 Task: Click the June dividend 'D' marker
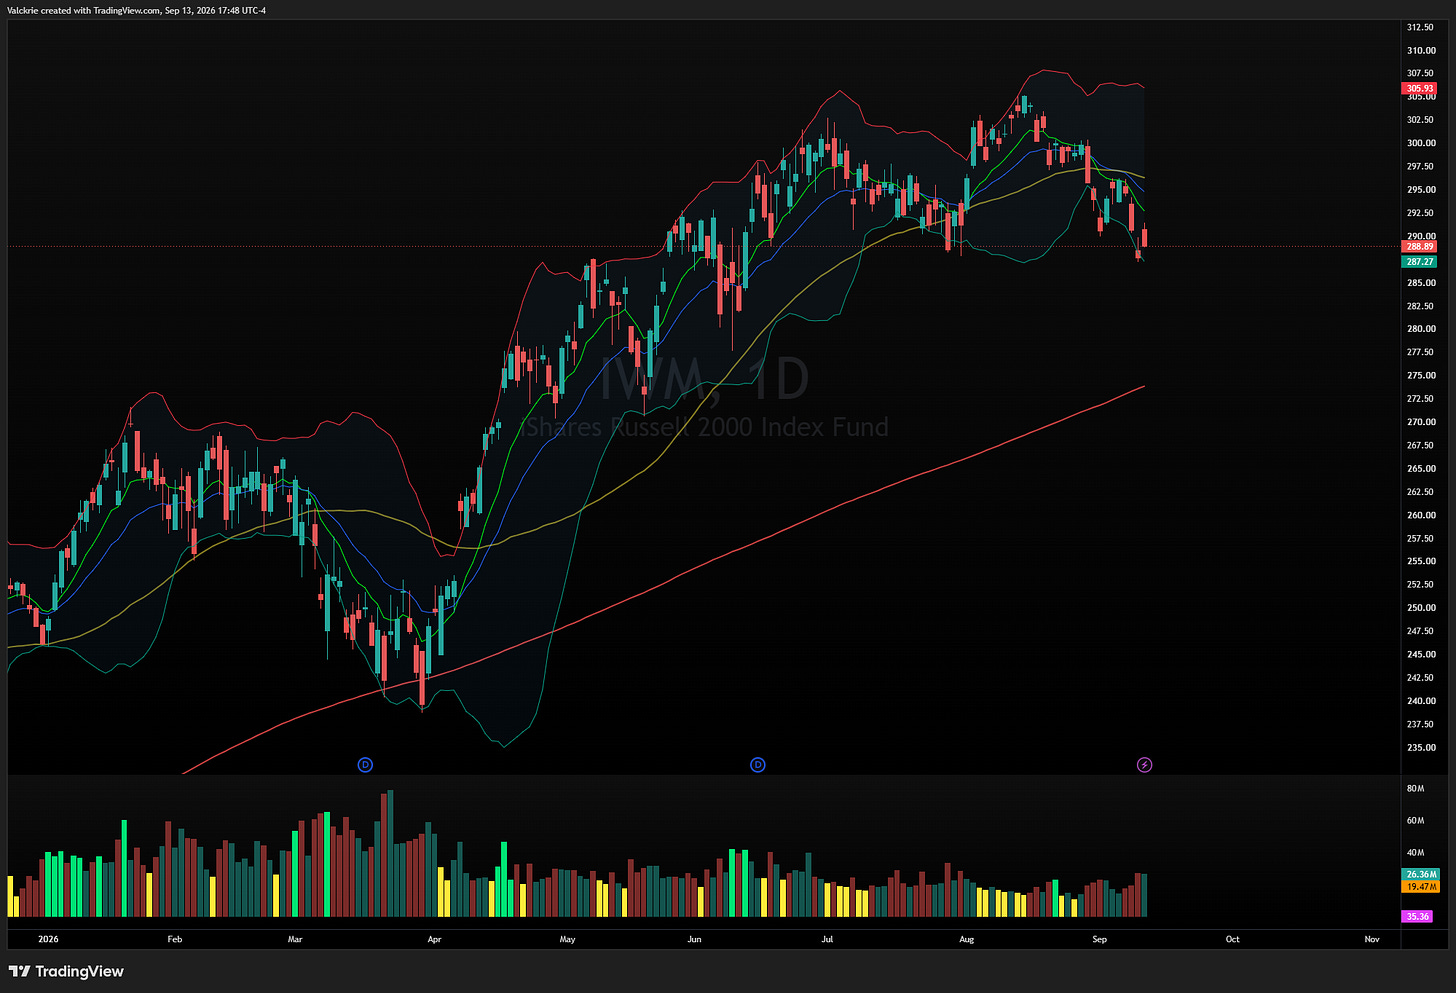[x=758, y=765]
